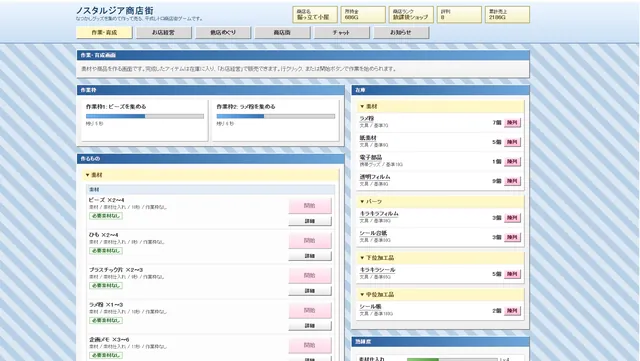
Task: Click the 商店名 status box
Action: tap(315, 15)
